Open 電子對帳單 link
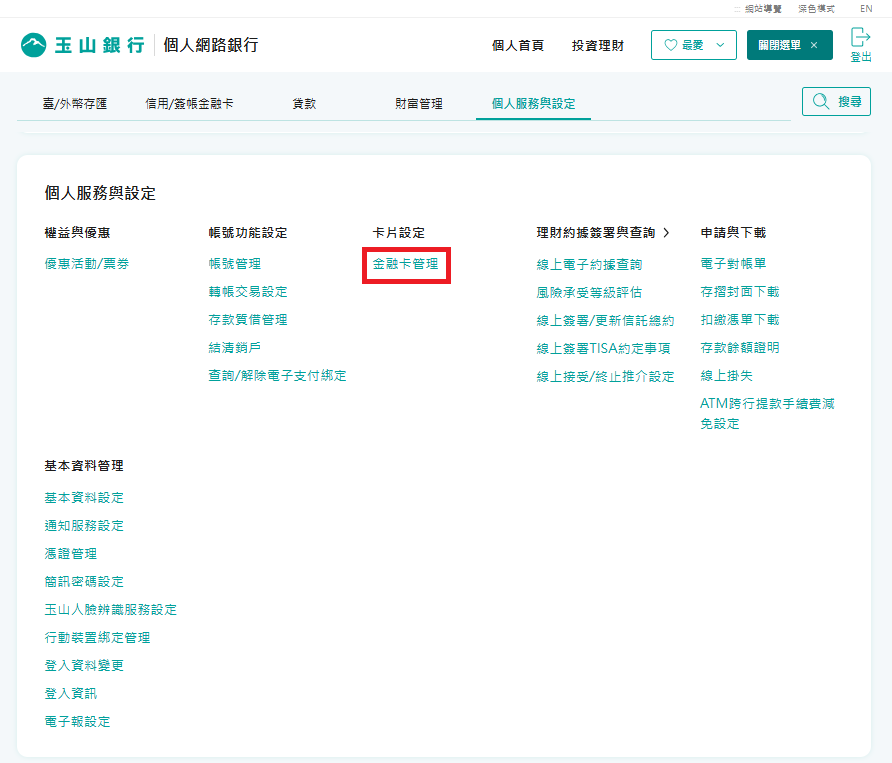Screen dimensions: 892x763 733,264
